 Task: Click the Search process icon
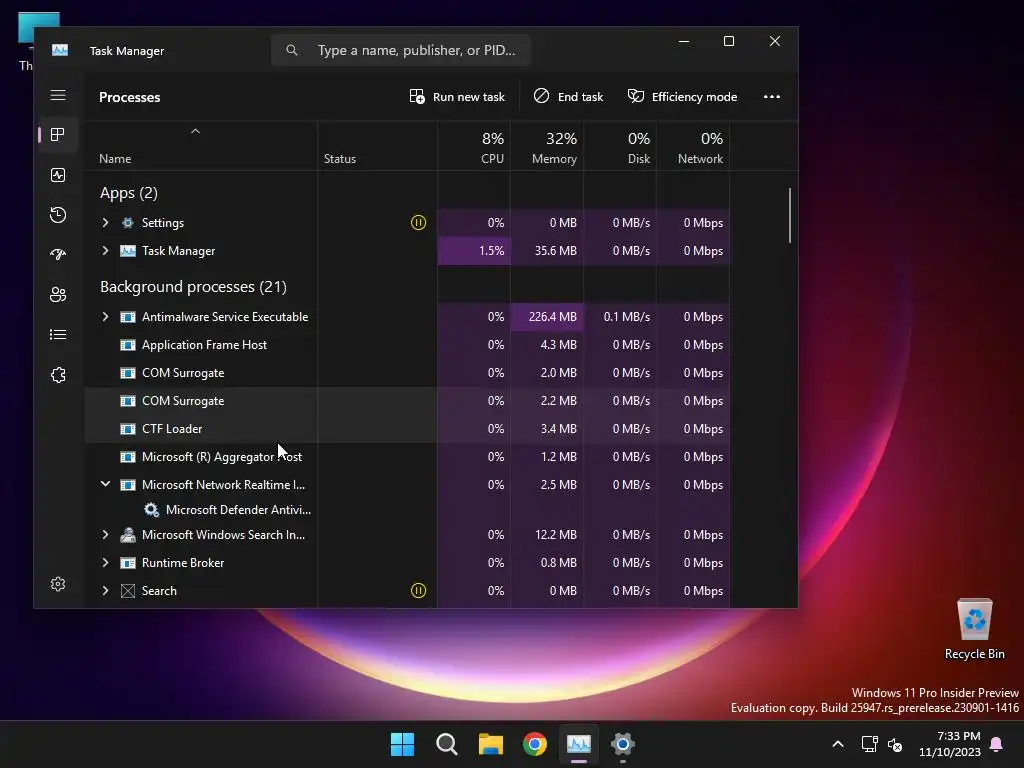pos(128,590)
